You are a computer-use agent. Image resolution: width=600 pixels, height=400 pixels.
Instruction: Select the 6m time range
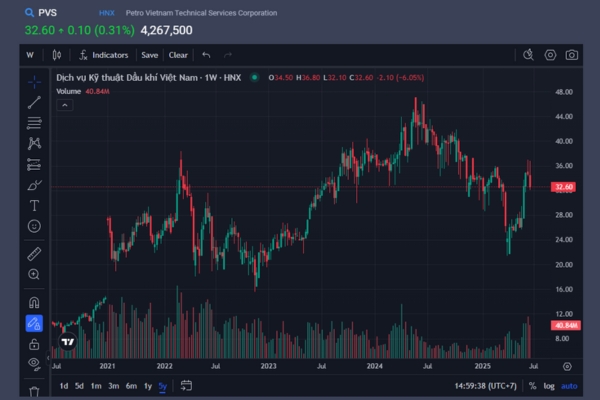[131, 386]
